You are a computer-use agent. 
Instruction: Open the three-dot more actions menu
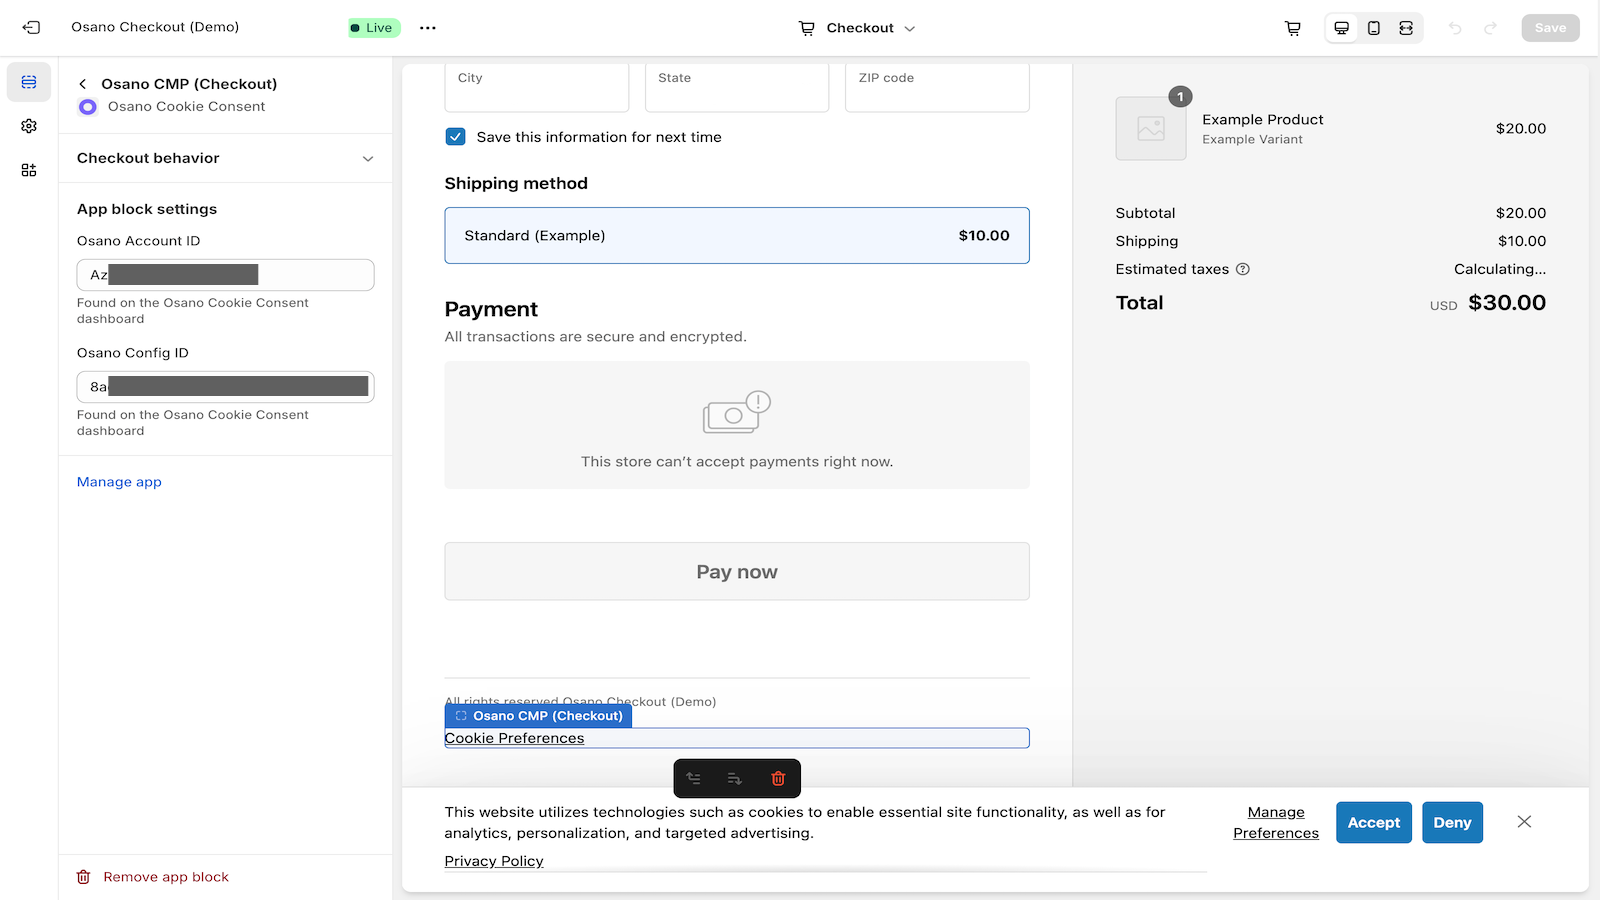click(428, 28)
